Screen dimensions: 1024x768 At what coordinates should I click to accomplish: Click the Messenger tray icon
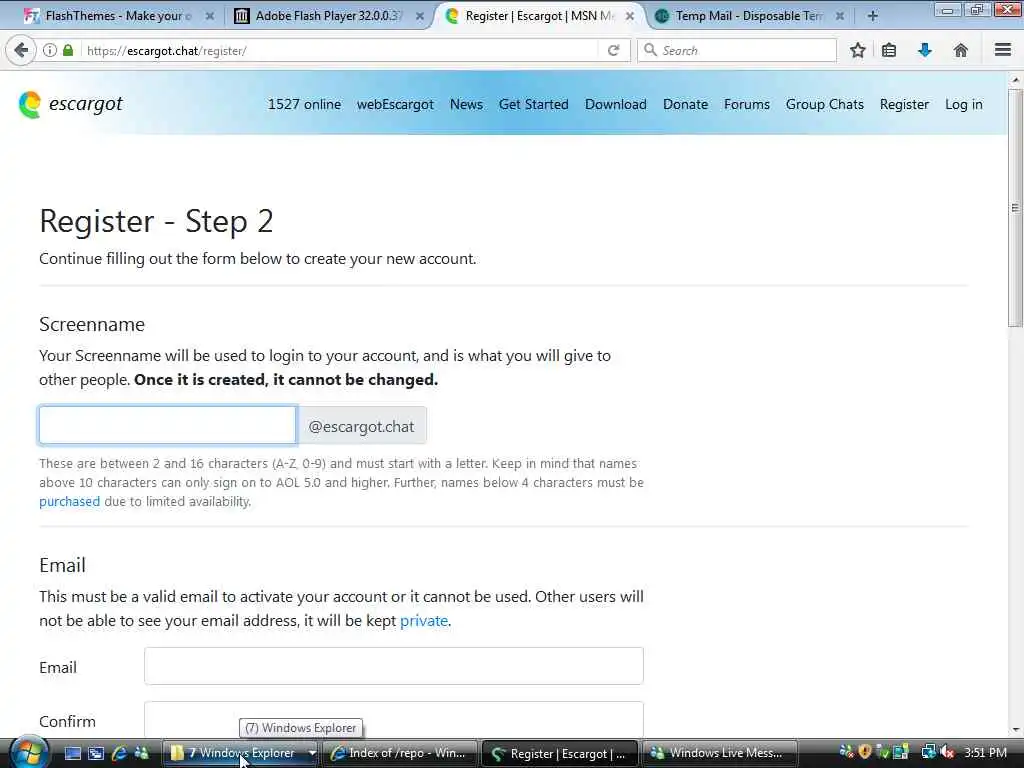click(x=846, y=752)
